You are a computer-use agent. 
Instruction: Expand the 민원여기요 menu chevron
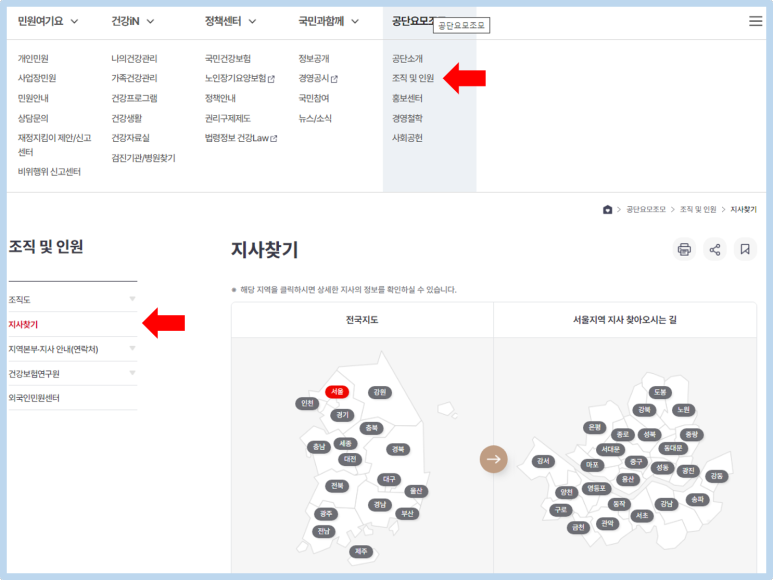(74, 21)
